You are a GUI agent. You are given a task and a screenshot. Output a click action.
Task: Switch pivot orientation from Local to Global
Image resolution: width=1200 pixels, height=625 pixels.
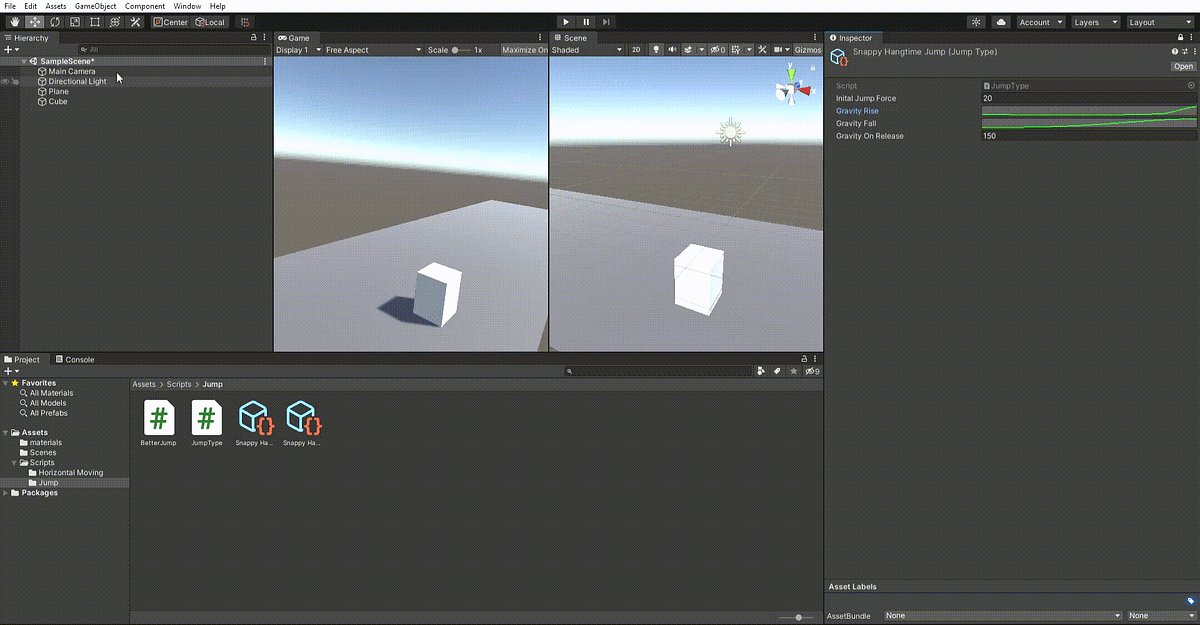tap(210, 21)
